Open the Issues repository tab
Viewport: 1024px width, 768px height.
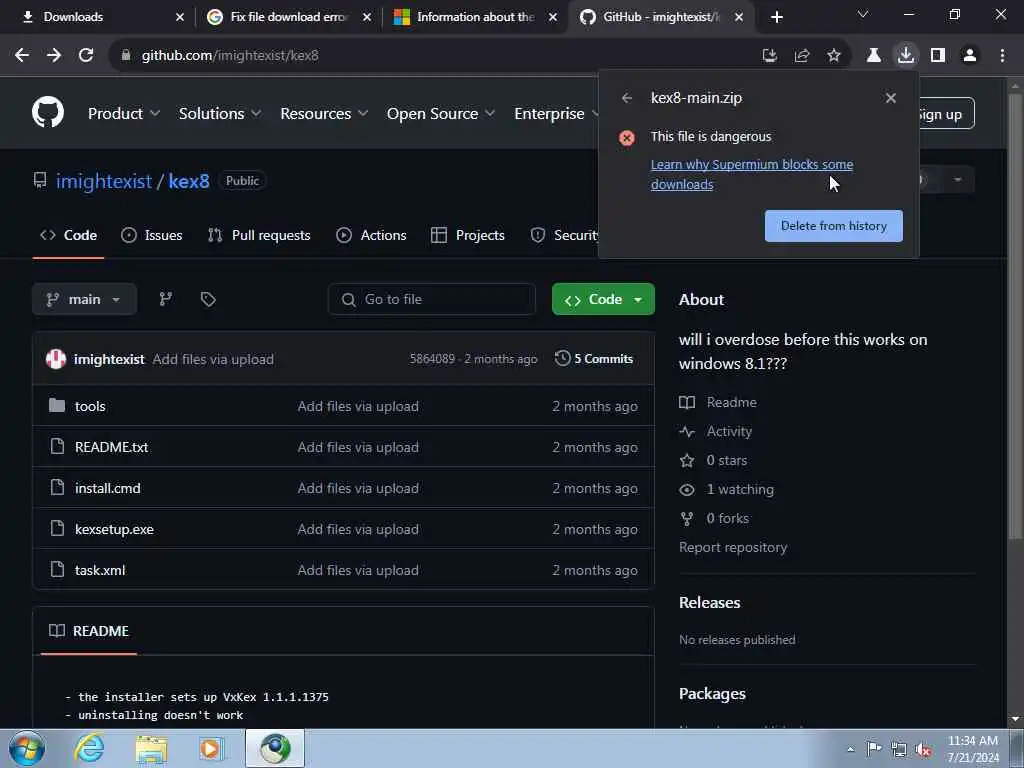coord(152,235)
